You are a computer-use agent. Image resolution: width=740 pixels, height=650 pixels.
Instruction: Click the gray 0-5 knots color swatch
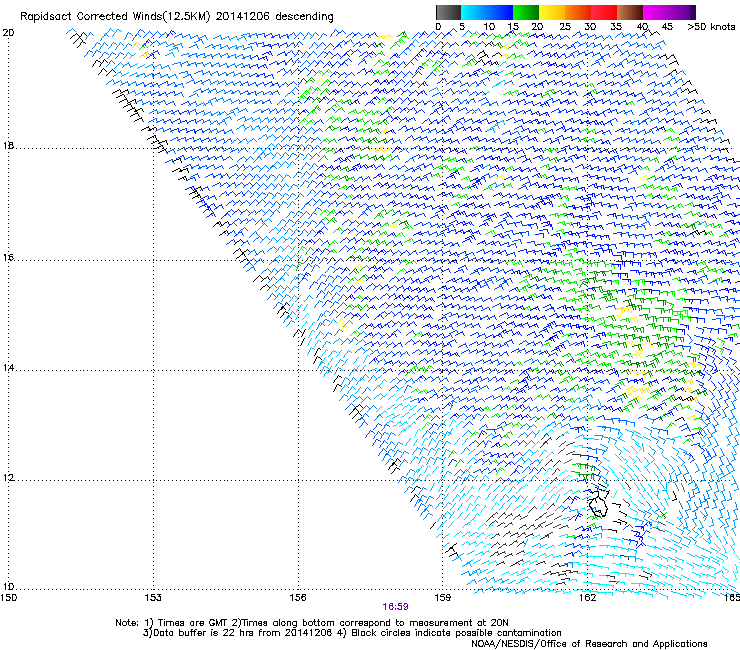[448, 12]
